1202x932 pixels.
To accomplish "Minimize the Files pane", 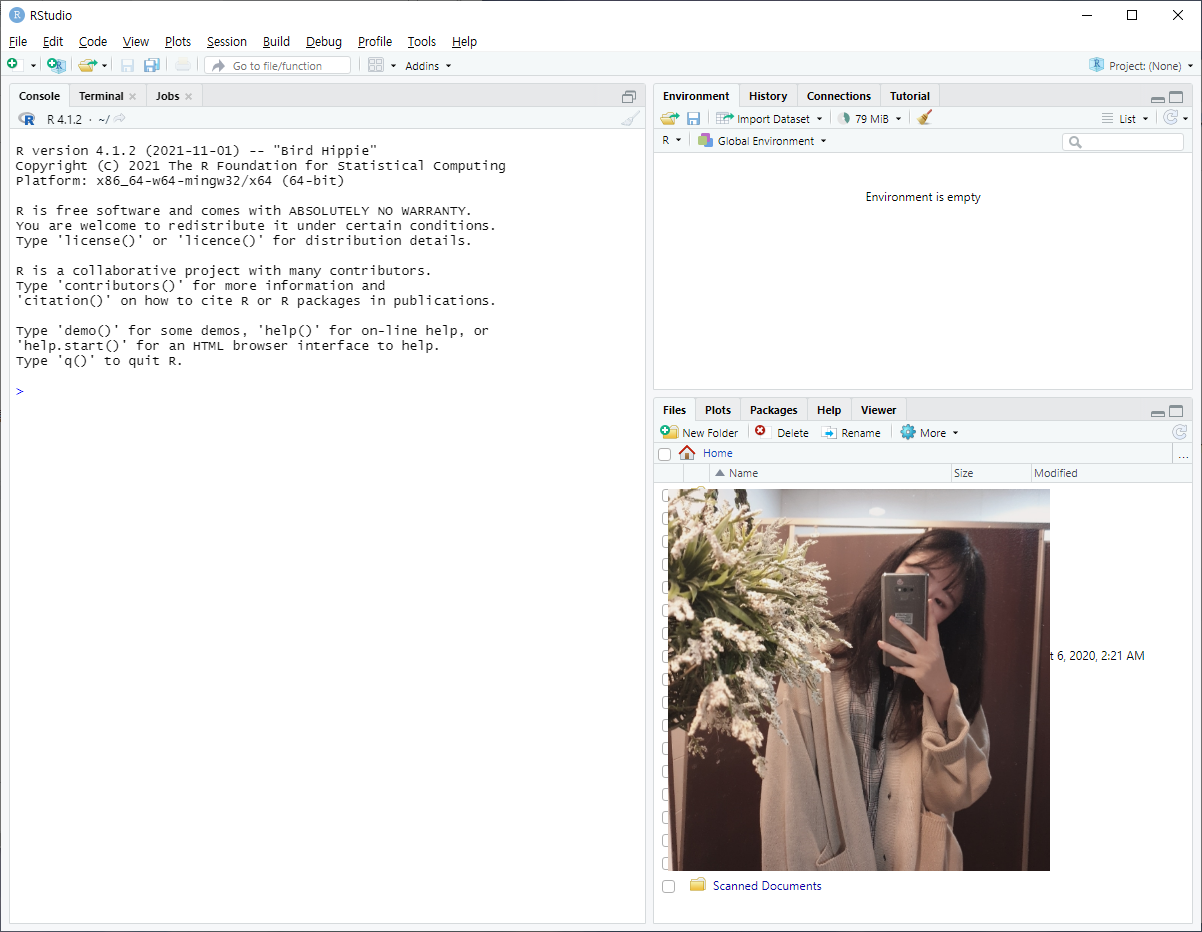I will click(1158, 412).
